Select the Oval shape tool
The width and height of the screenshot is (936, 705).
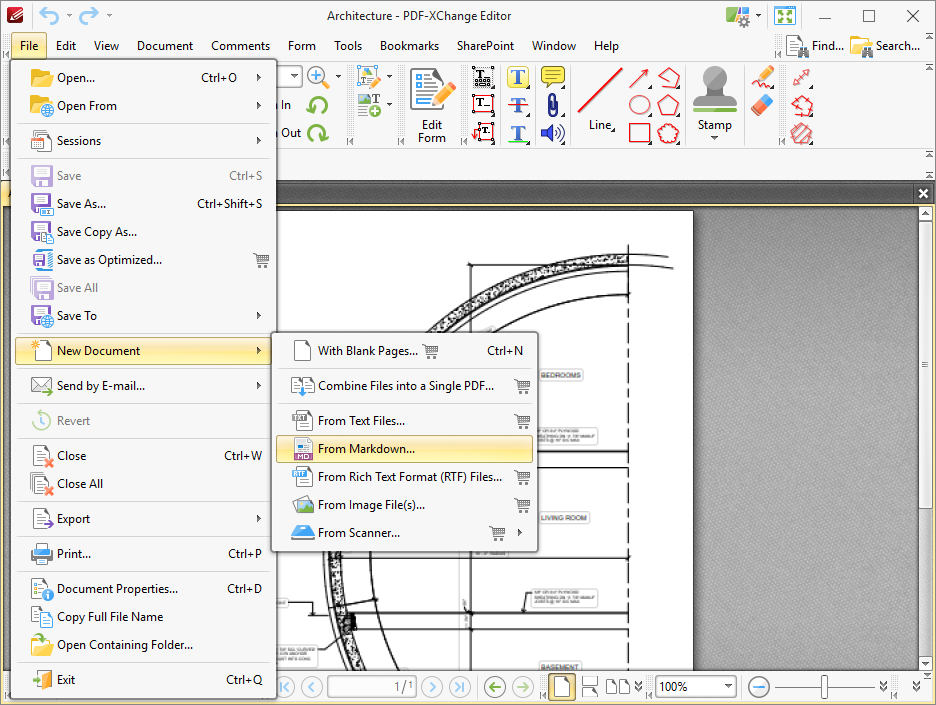(639, 105)
